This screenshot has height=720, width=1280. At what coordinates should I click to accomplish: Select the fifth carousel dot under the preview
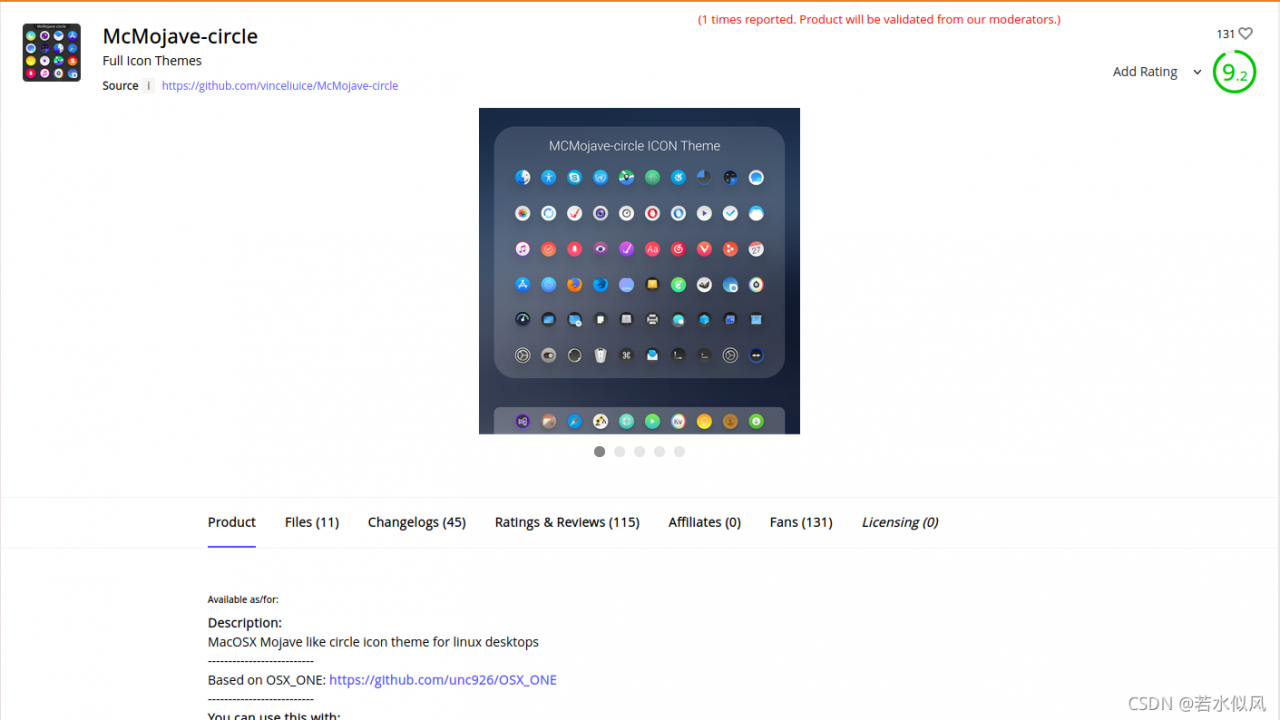(680, 452)
